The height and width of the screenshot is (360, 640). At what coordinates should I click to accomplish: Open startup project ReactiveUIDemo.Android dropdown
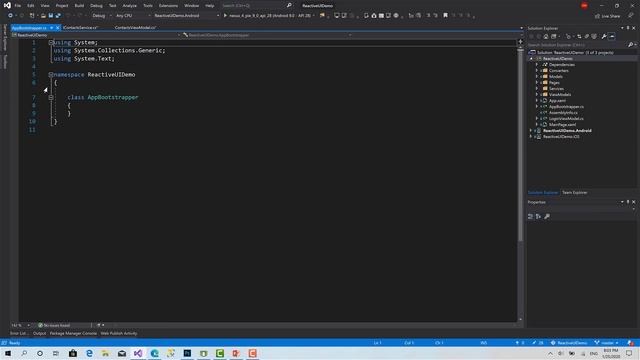pos(186,16)
